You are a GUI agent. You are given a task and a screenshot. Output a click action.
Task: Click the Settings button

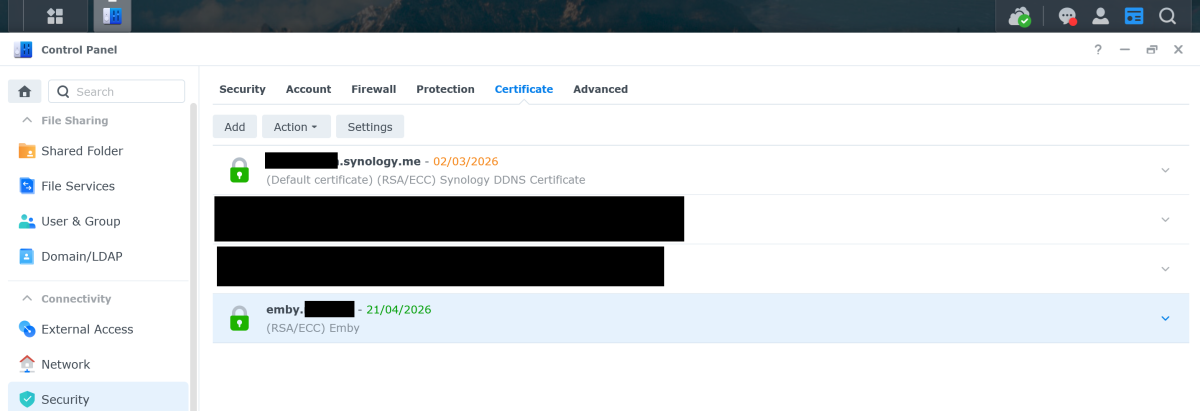(370, 127)
